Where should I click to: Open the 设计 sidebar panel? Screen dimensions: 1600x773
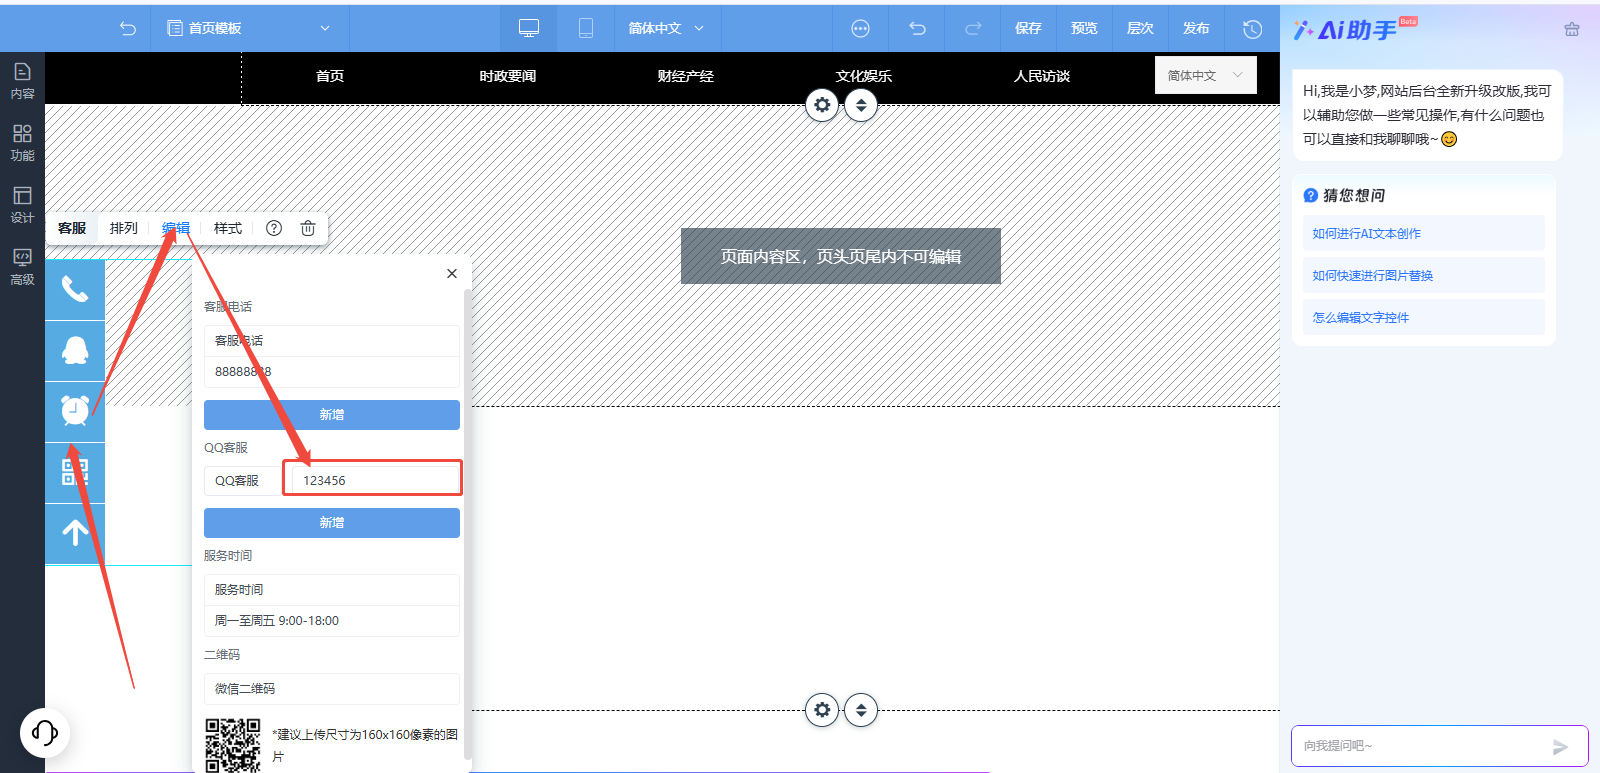tap(22, 205)
